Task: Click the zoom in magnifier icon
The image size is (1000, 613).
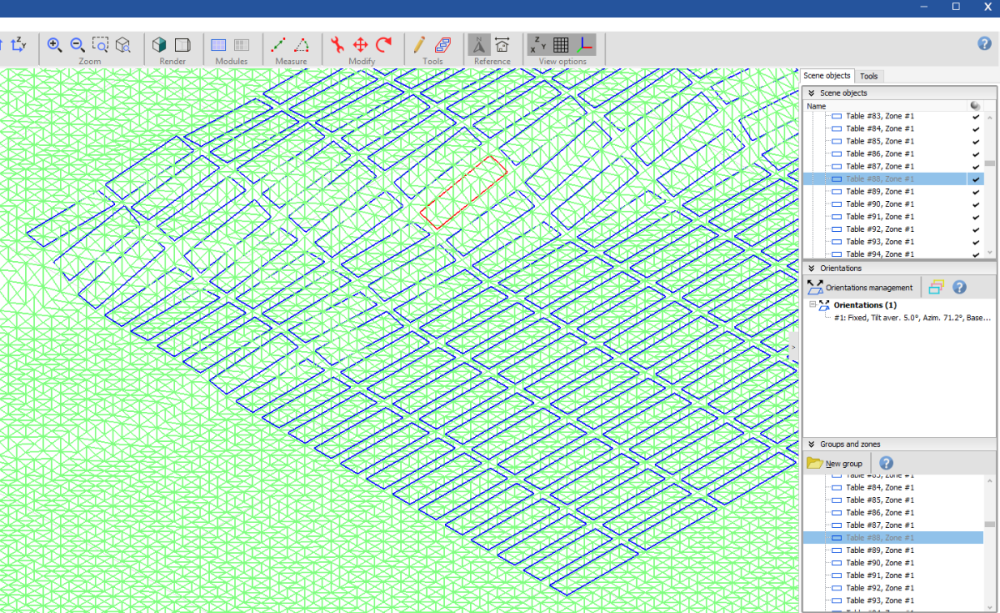Action: [x=54, y=45]
